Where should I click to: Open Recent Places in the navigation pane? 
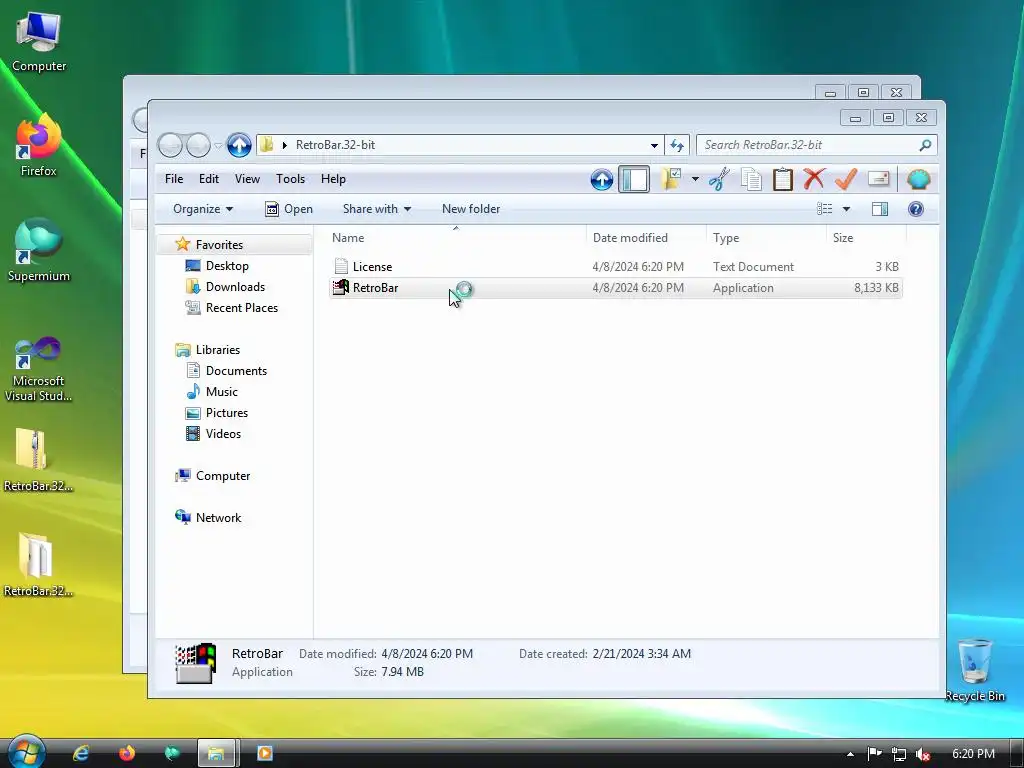click(x=242, y=308)
